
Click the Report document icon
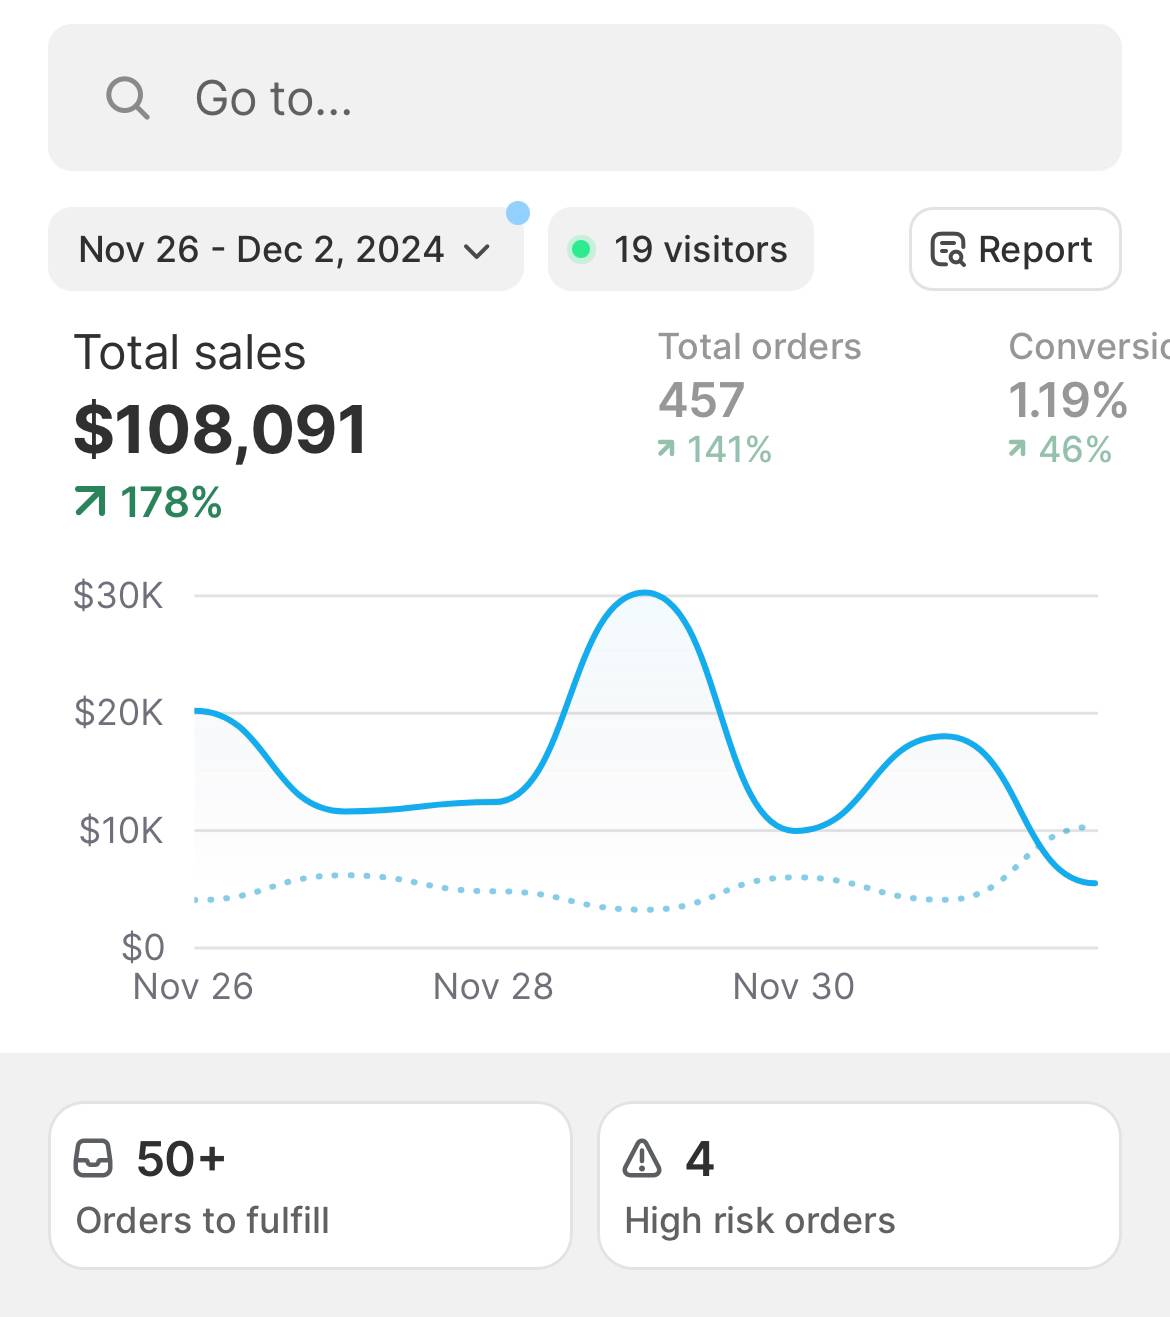(x=947, y=250)
